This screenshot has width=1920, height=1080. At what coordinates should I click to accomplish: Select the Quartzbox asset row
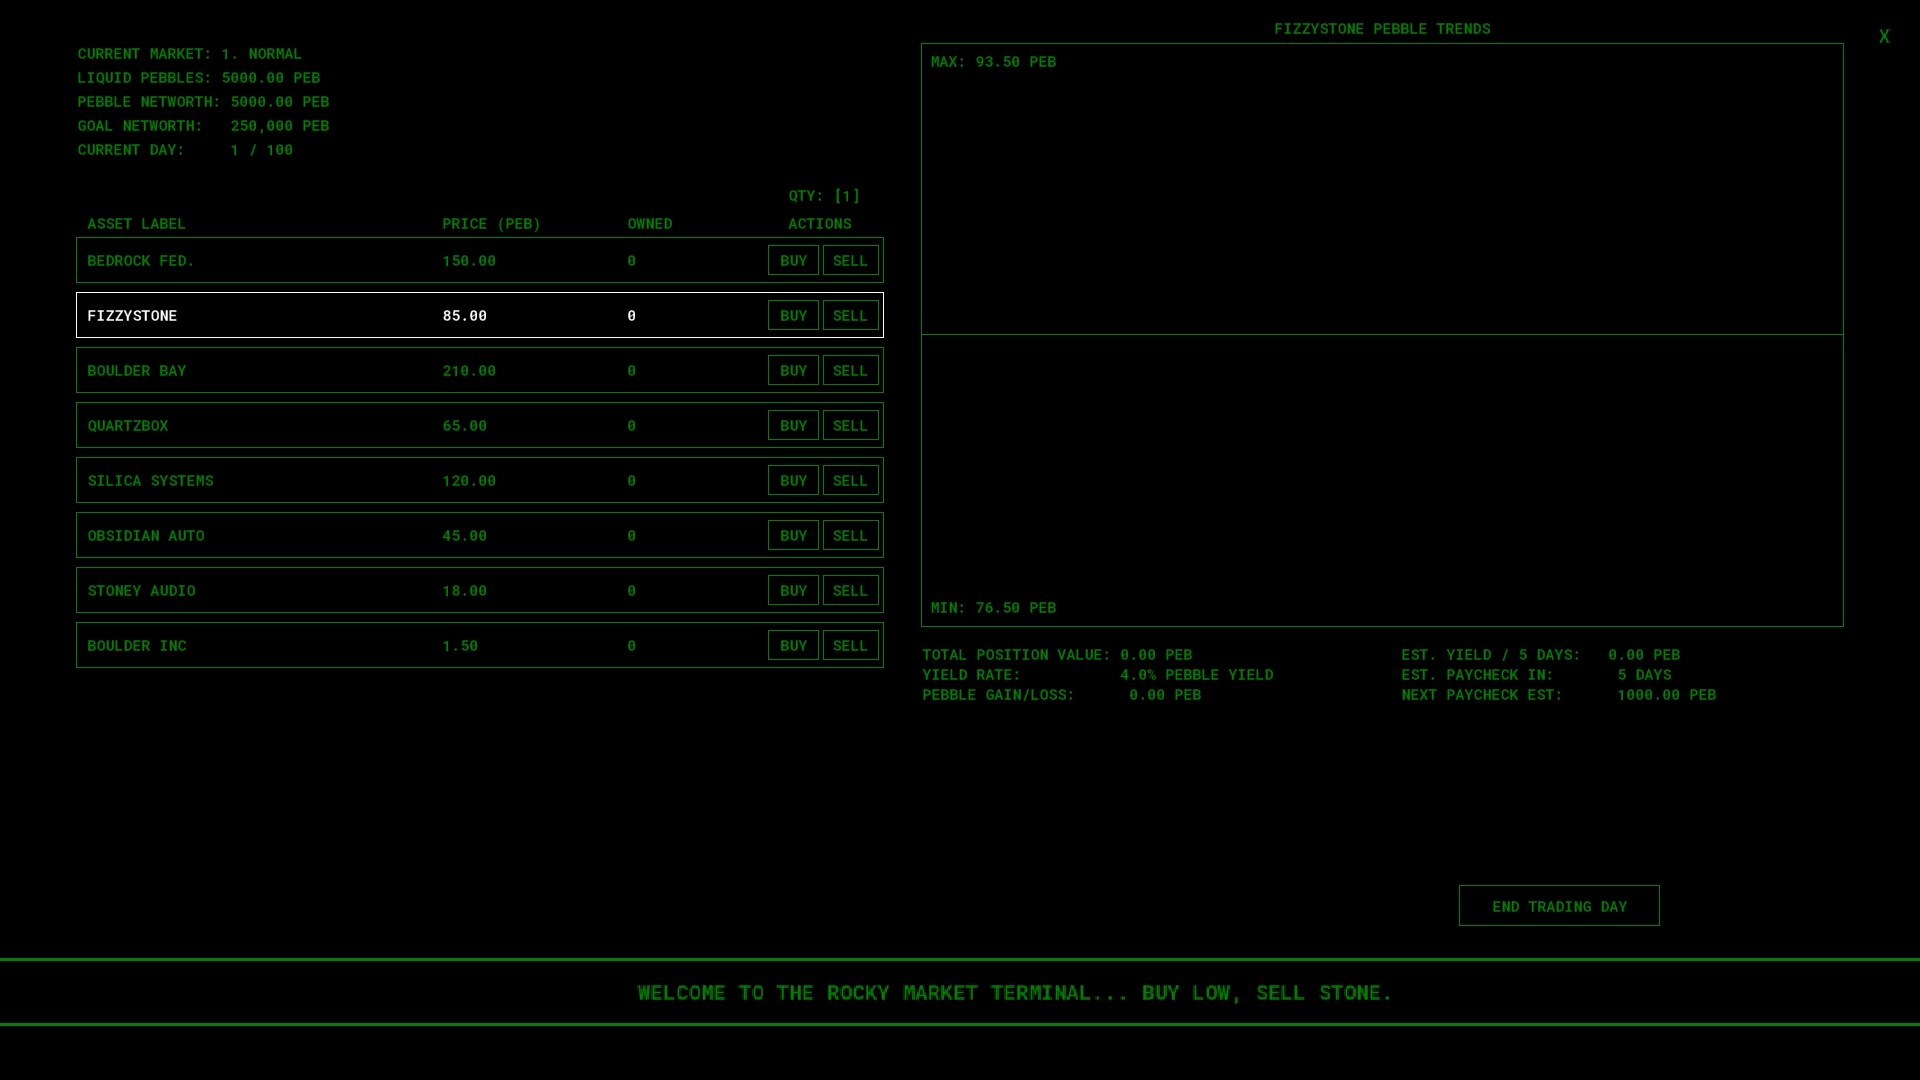[x=480, y=425]
